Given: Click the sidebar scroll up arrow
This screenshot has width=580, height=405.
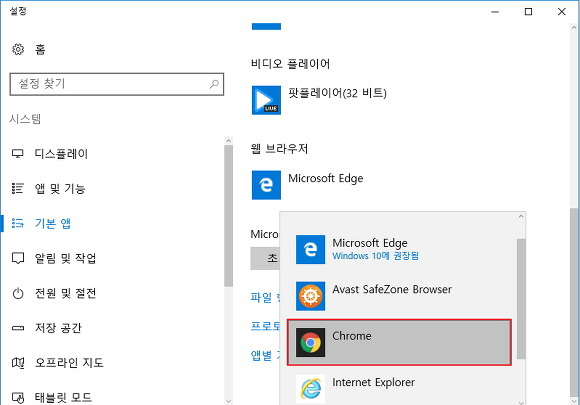Looking at the screenshot, I should 228,141.
